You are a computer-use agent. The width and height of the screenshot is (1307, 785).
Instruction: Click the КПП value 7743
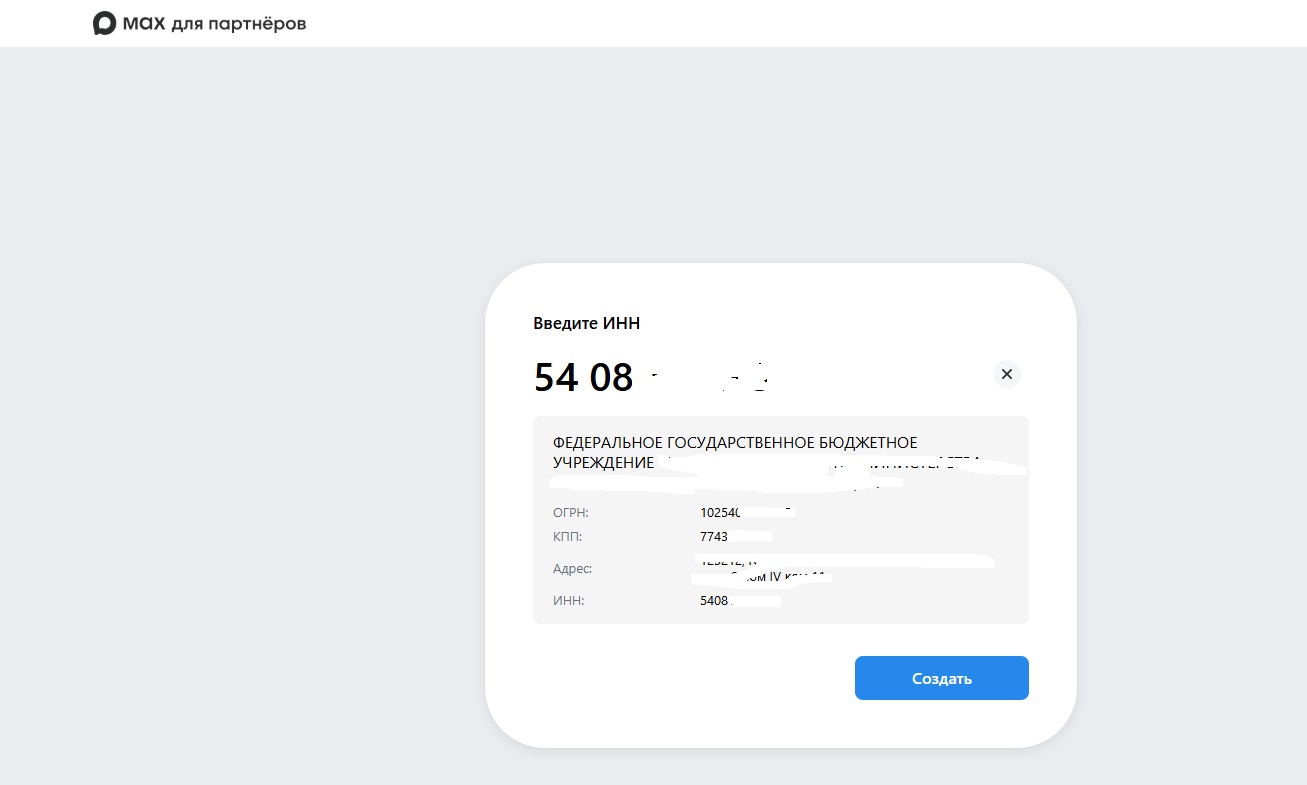tap(716, 536)
